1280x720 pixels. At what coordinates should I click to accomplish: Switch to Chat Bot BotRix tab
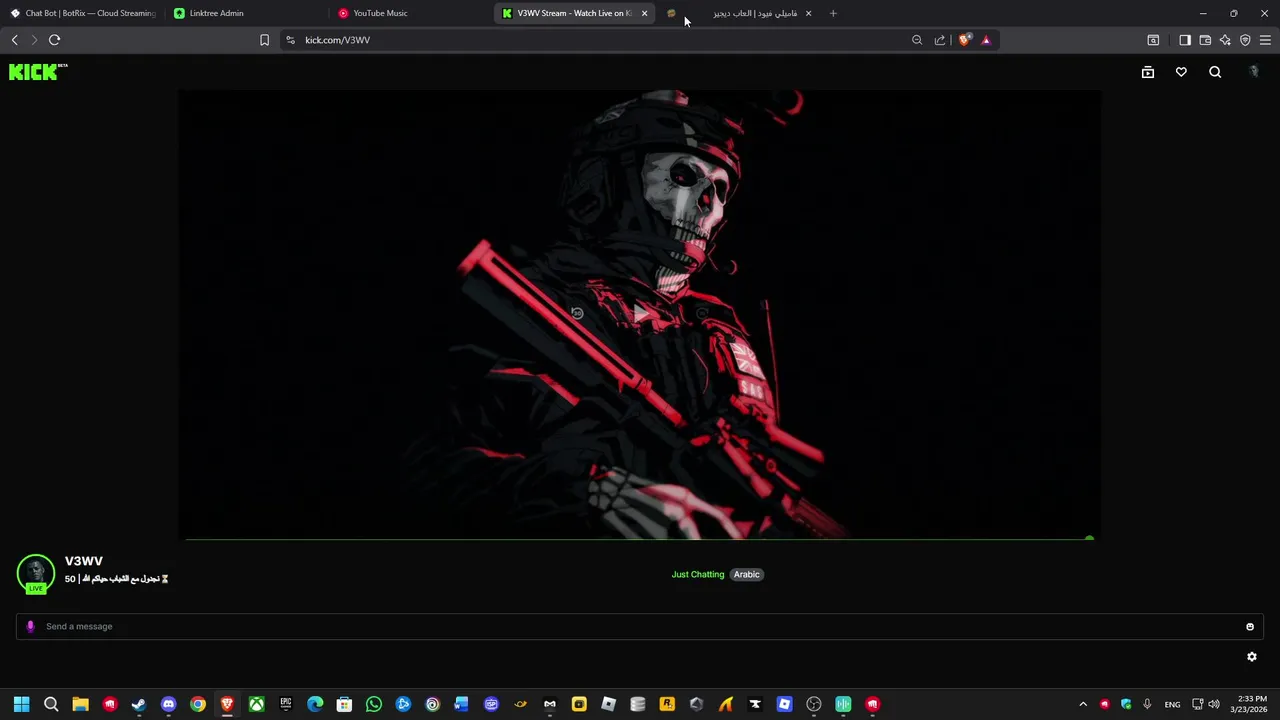point(82,13)
